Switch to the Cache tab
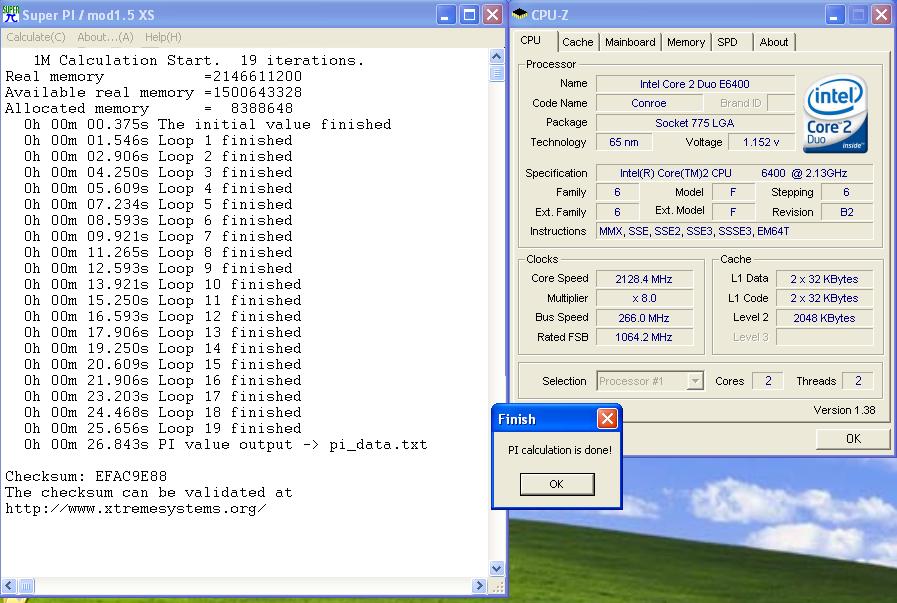897x603 pixels. (578, 42)
